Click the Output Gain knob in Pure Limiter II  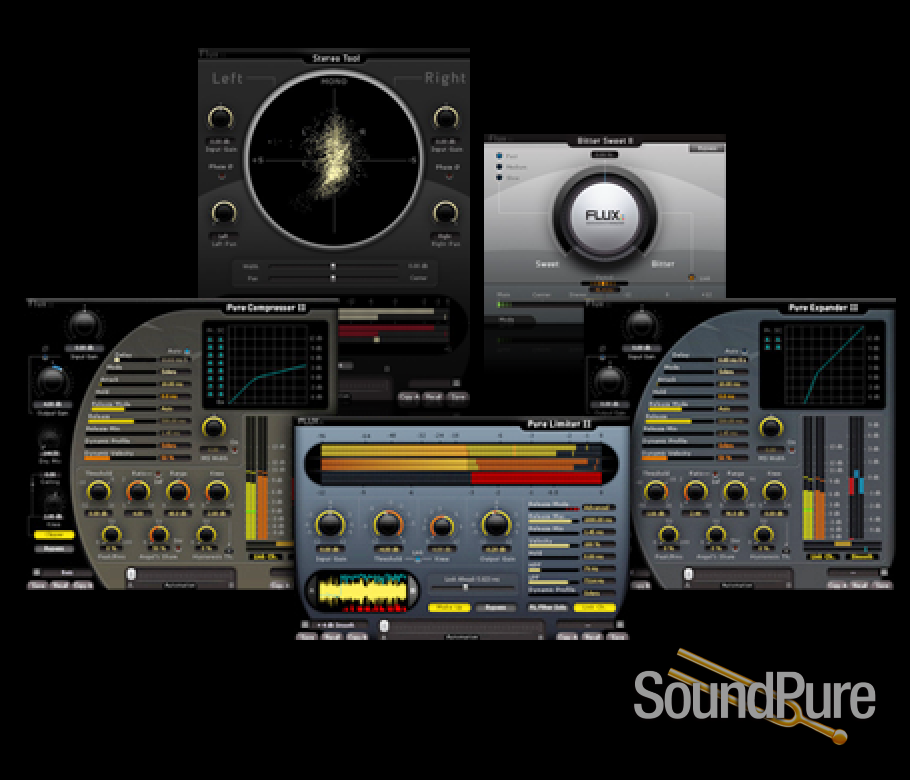click(497, 525)
